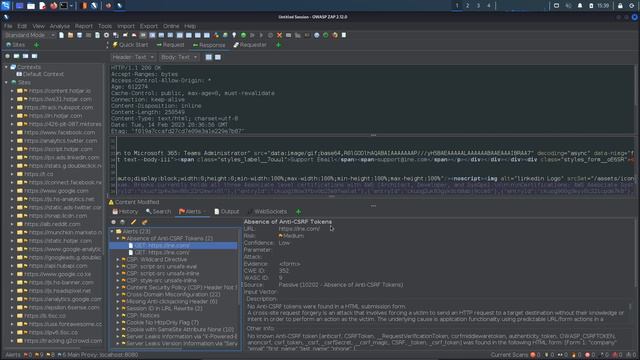Click the red X break icon in toolbar
The height and width of the screenshot is (360, 640).
280,35
